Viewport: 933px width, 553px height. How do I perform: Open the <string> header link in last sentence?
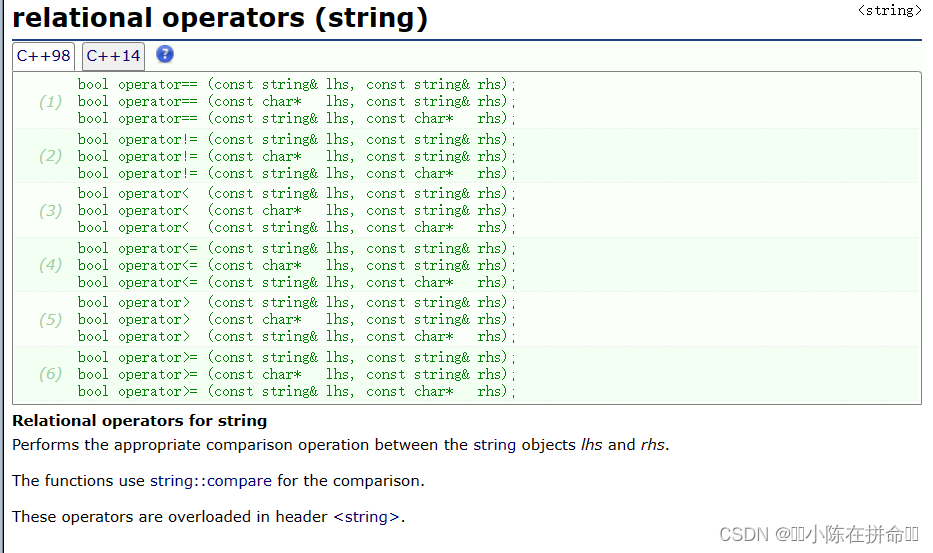tap(366, 517)
